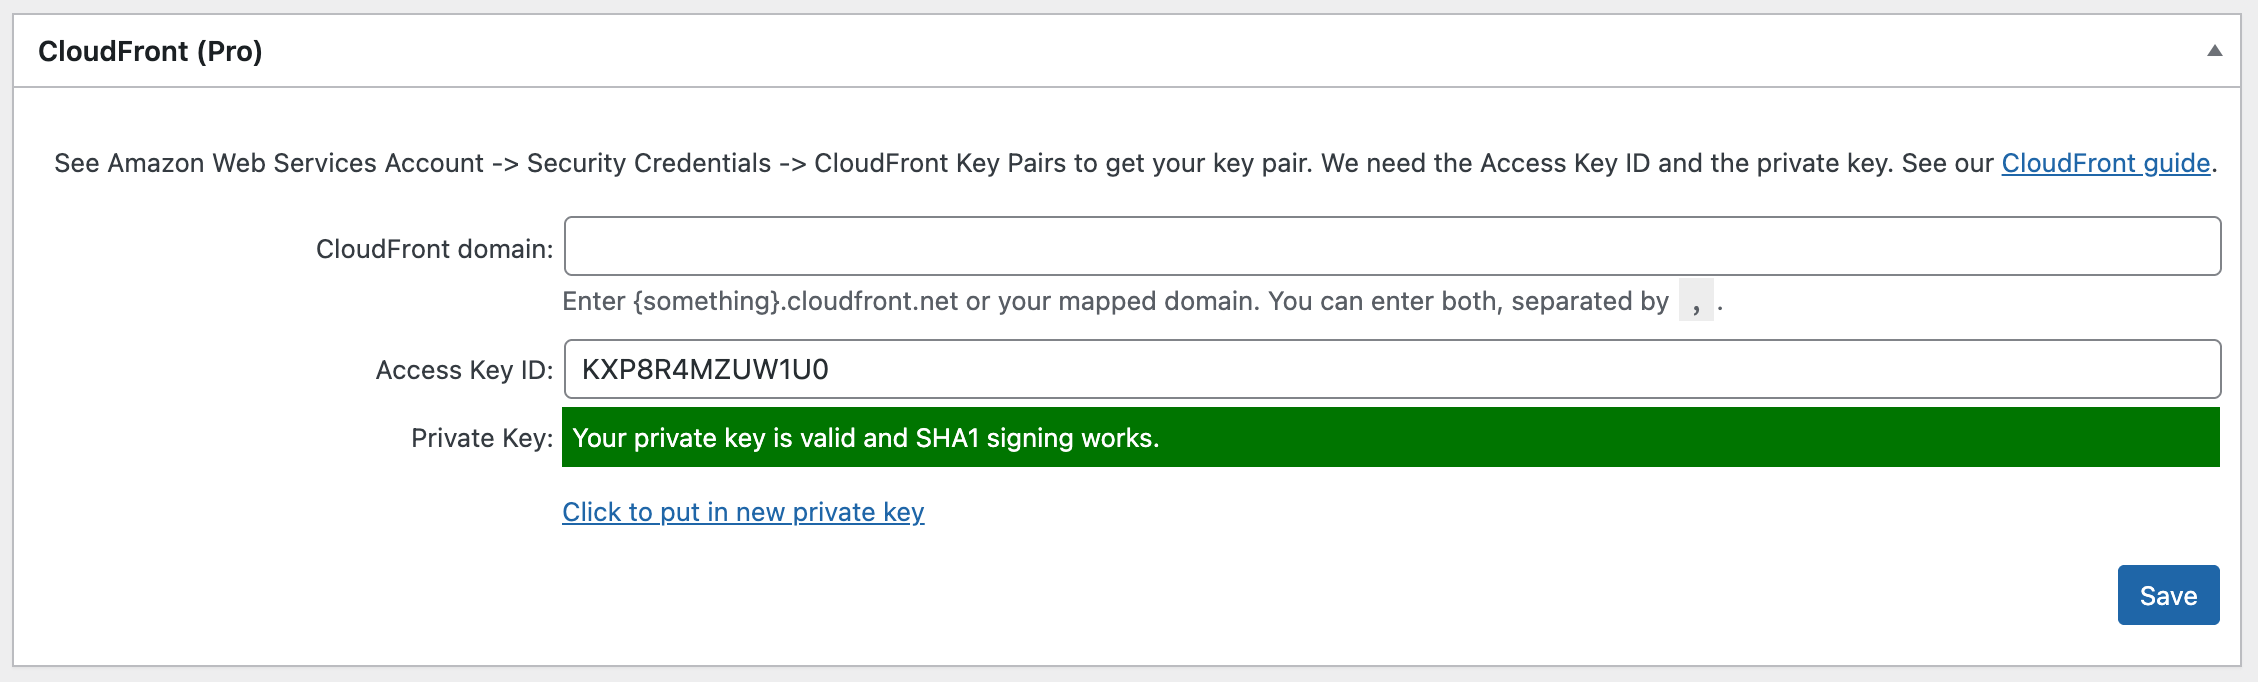Click the Access Key ID label
Image resolution: width=2258 pixels, height=682 pixels.
(x=464, y=370)
